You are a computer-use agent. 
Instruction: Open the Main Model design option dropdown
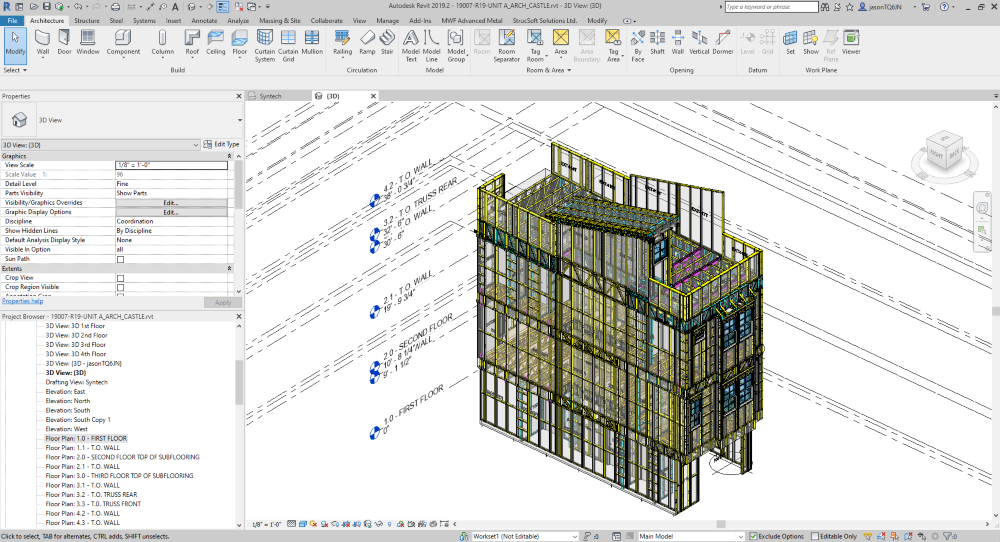(x=739, y=536)
